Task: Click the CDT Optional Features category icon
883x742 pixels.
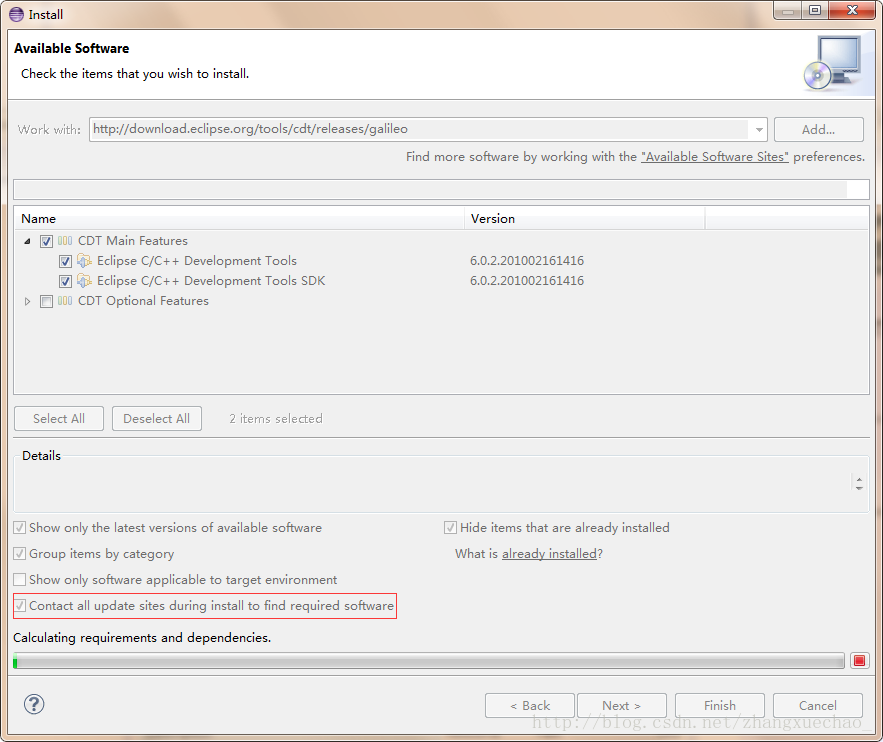Action: tap(65, 301)
